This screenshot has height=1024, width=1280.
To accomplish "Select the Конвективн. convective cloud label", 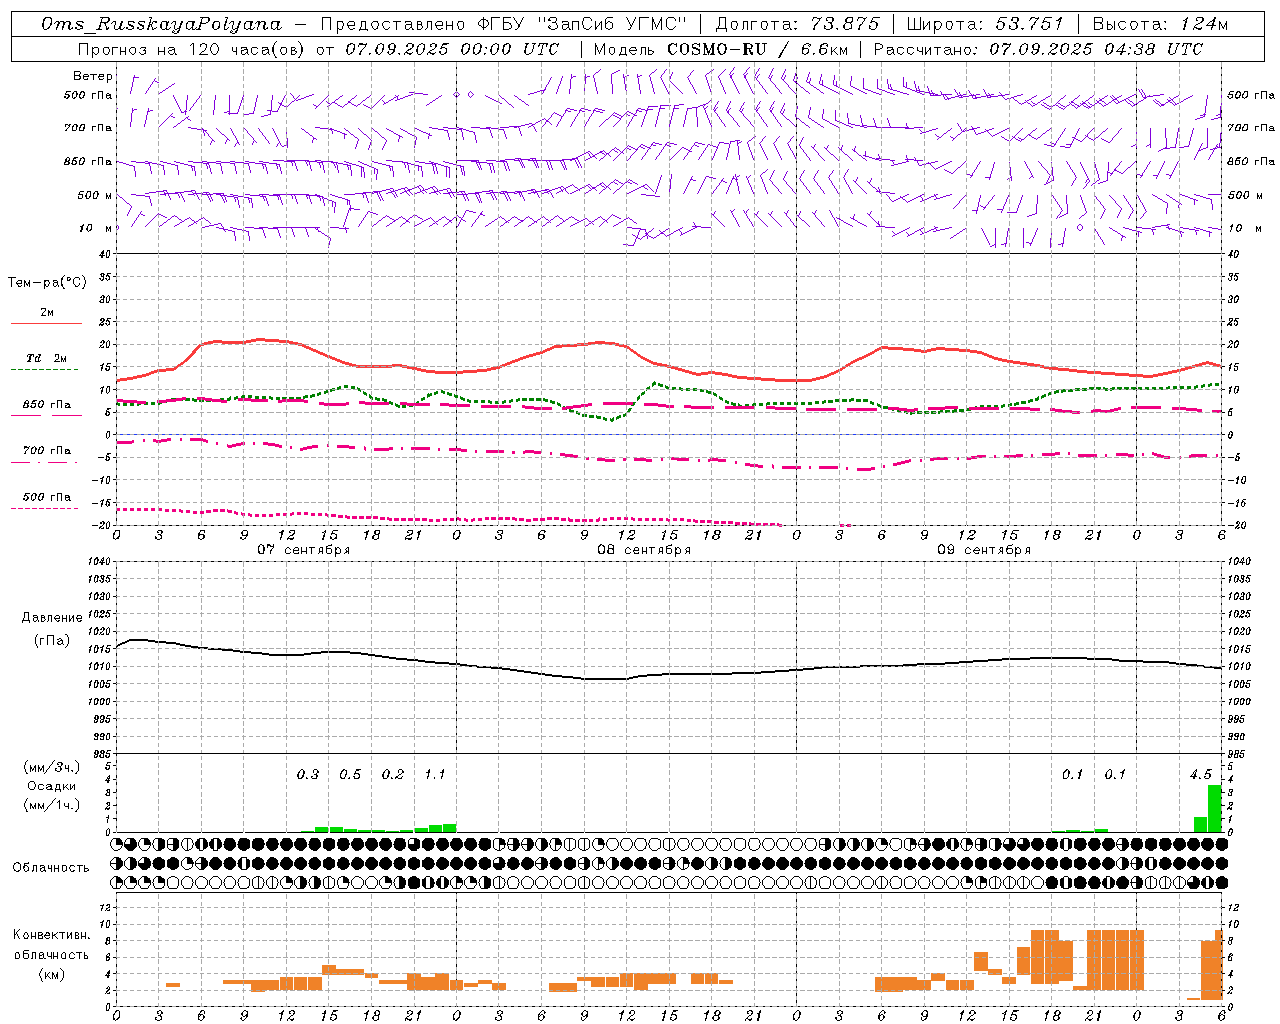I will coord(52,935).
